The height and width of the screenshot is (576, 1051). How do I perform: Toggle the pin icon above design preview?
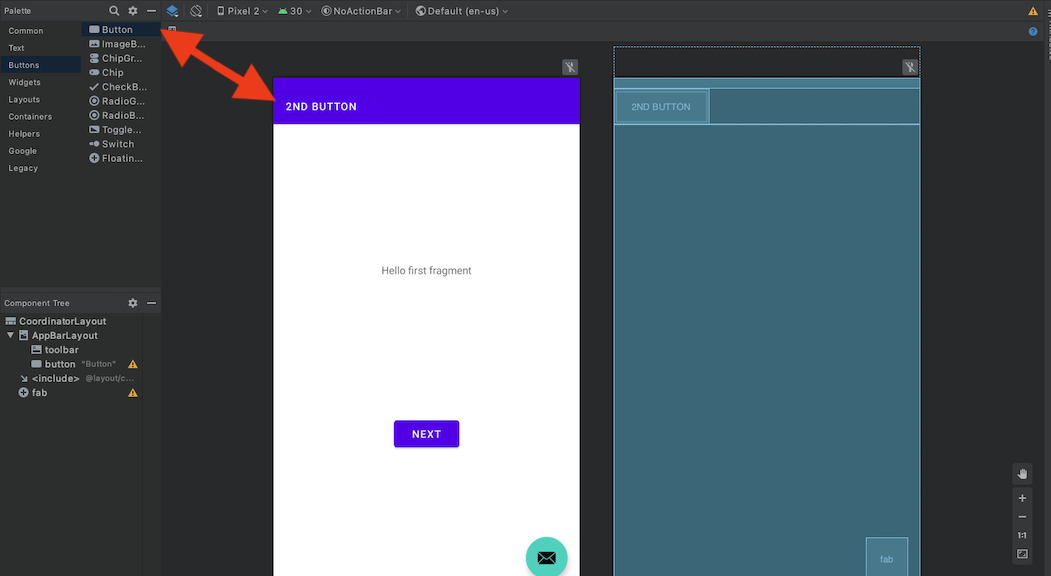[x=570, y=67]
